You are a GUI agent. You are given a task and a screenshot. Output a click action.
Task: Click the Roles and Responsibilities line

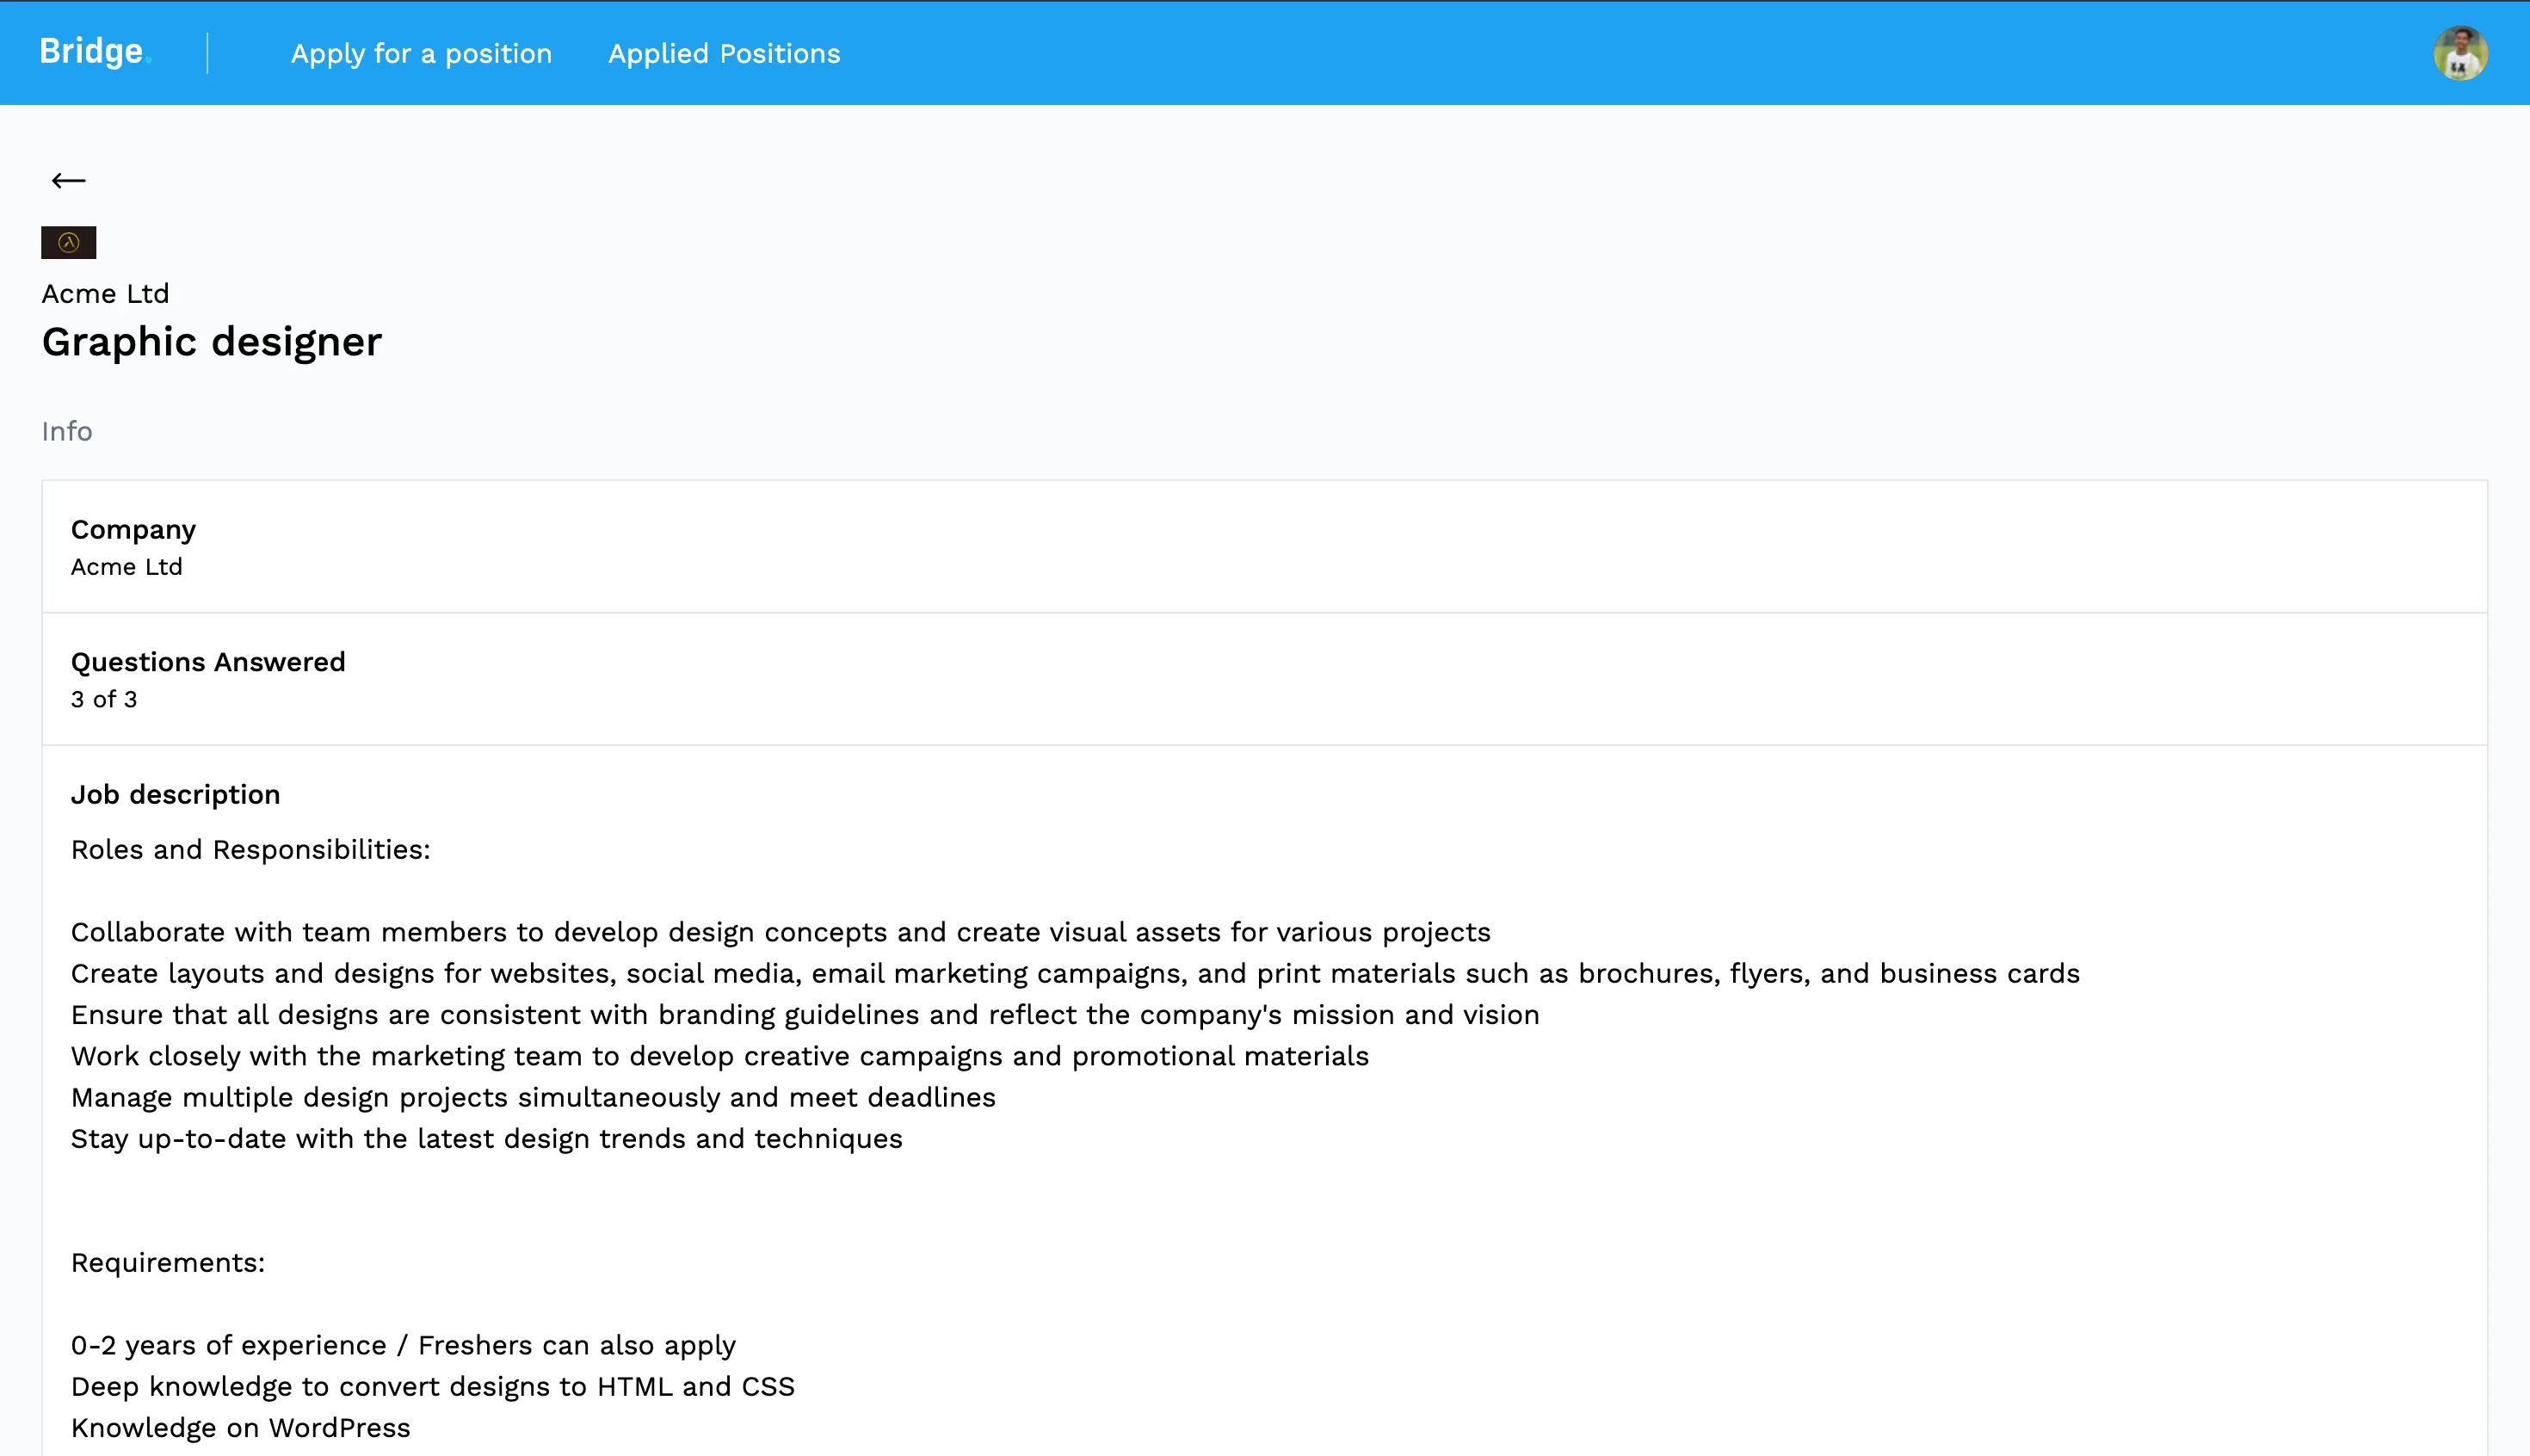point(250,849)
